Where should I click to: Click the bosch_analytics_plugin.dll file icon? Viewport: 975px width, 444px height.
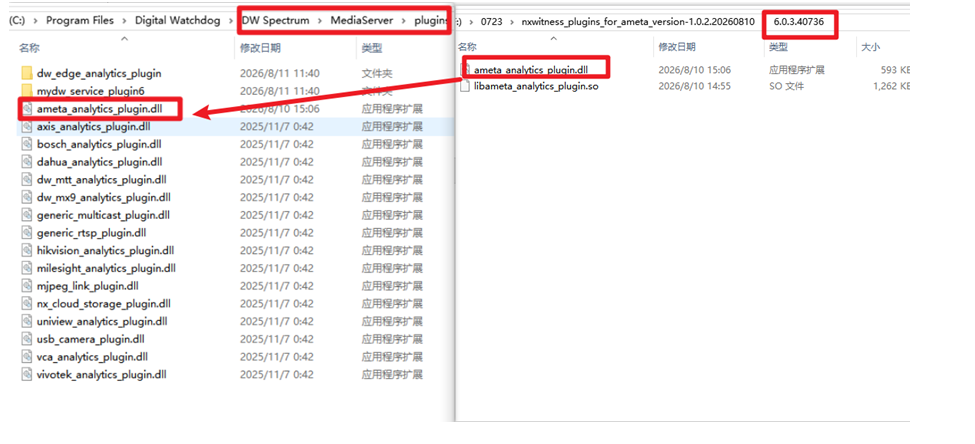[x=26, y=144]
